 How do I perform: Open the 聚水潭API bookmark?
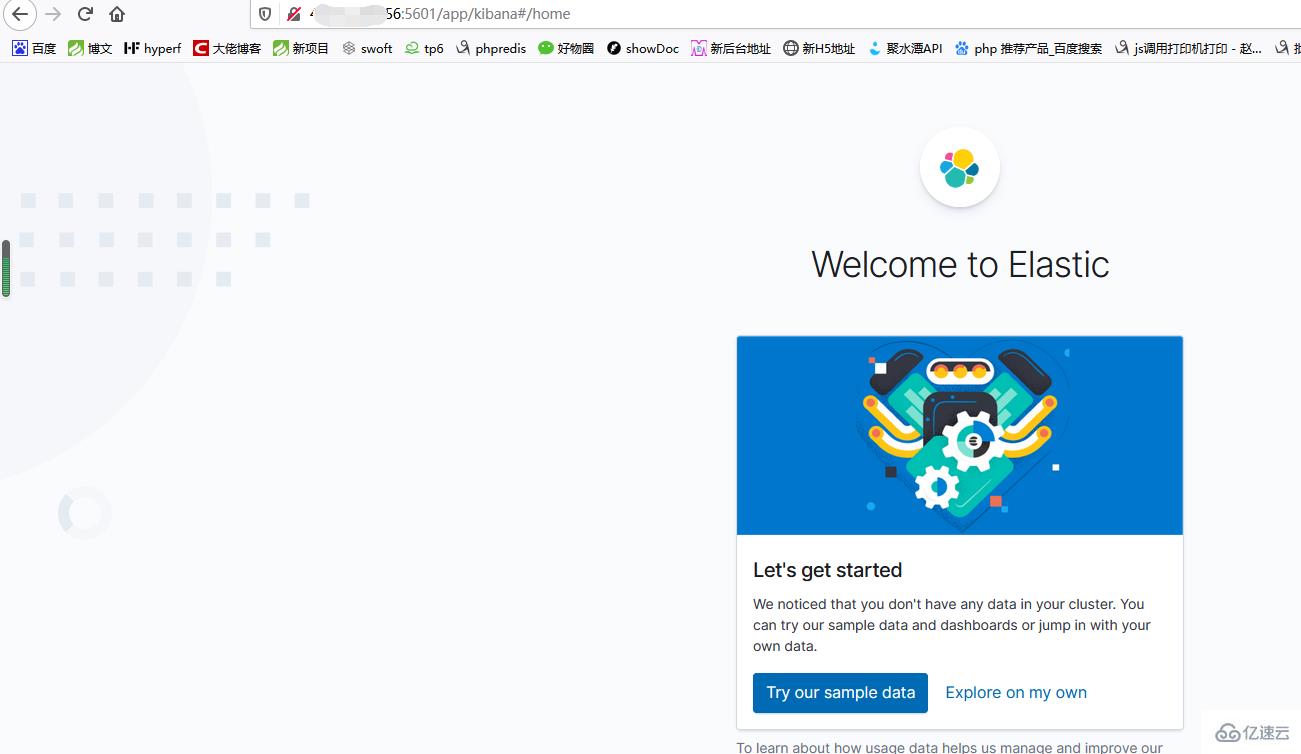[x=905, y=48]
